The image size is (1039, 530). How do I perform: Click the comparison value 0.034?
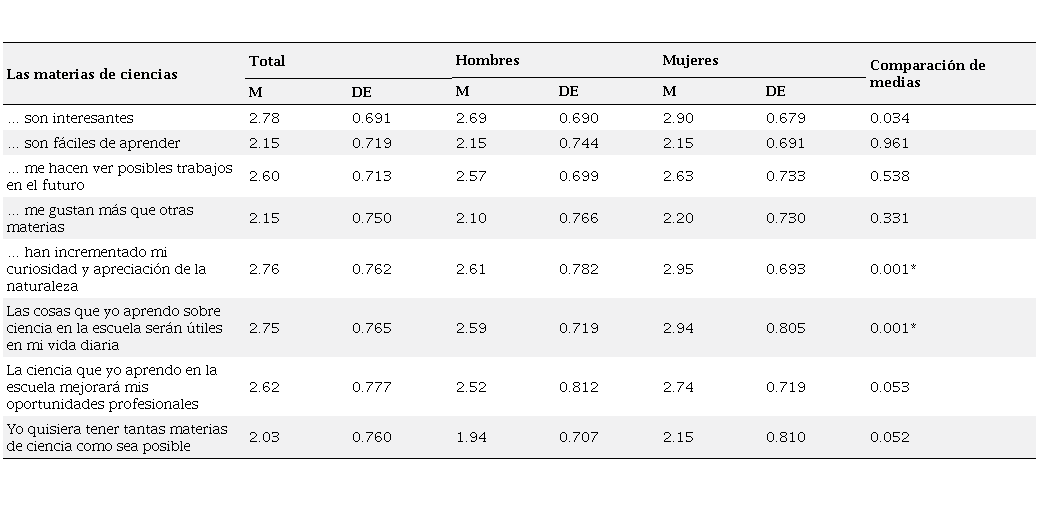coord(889,118)
